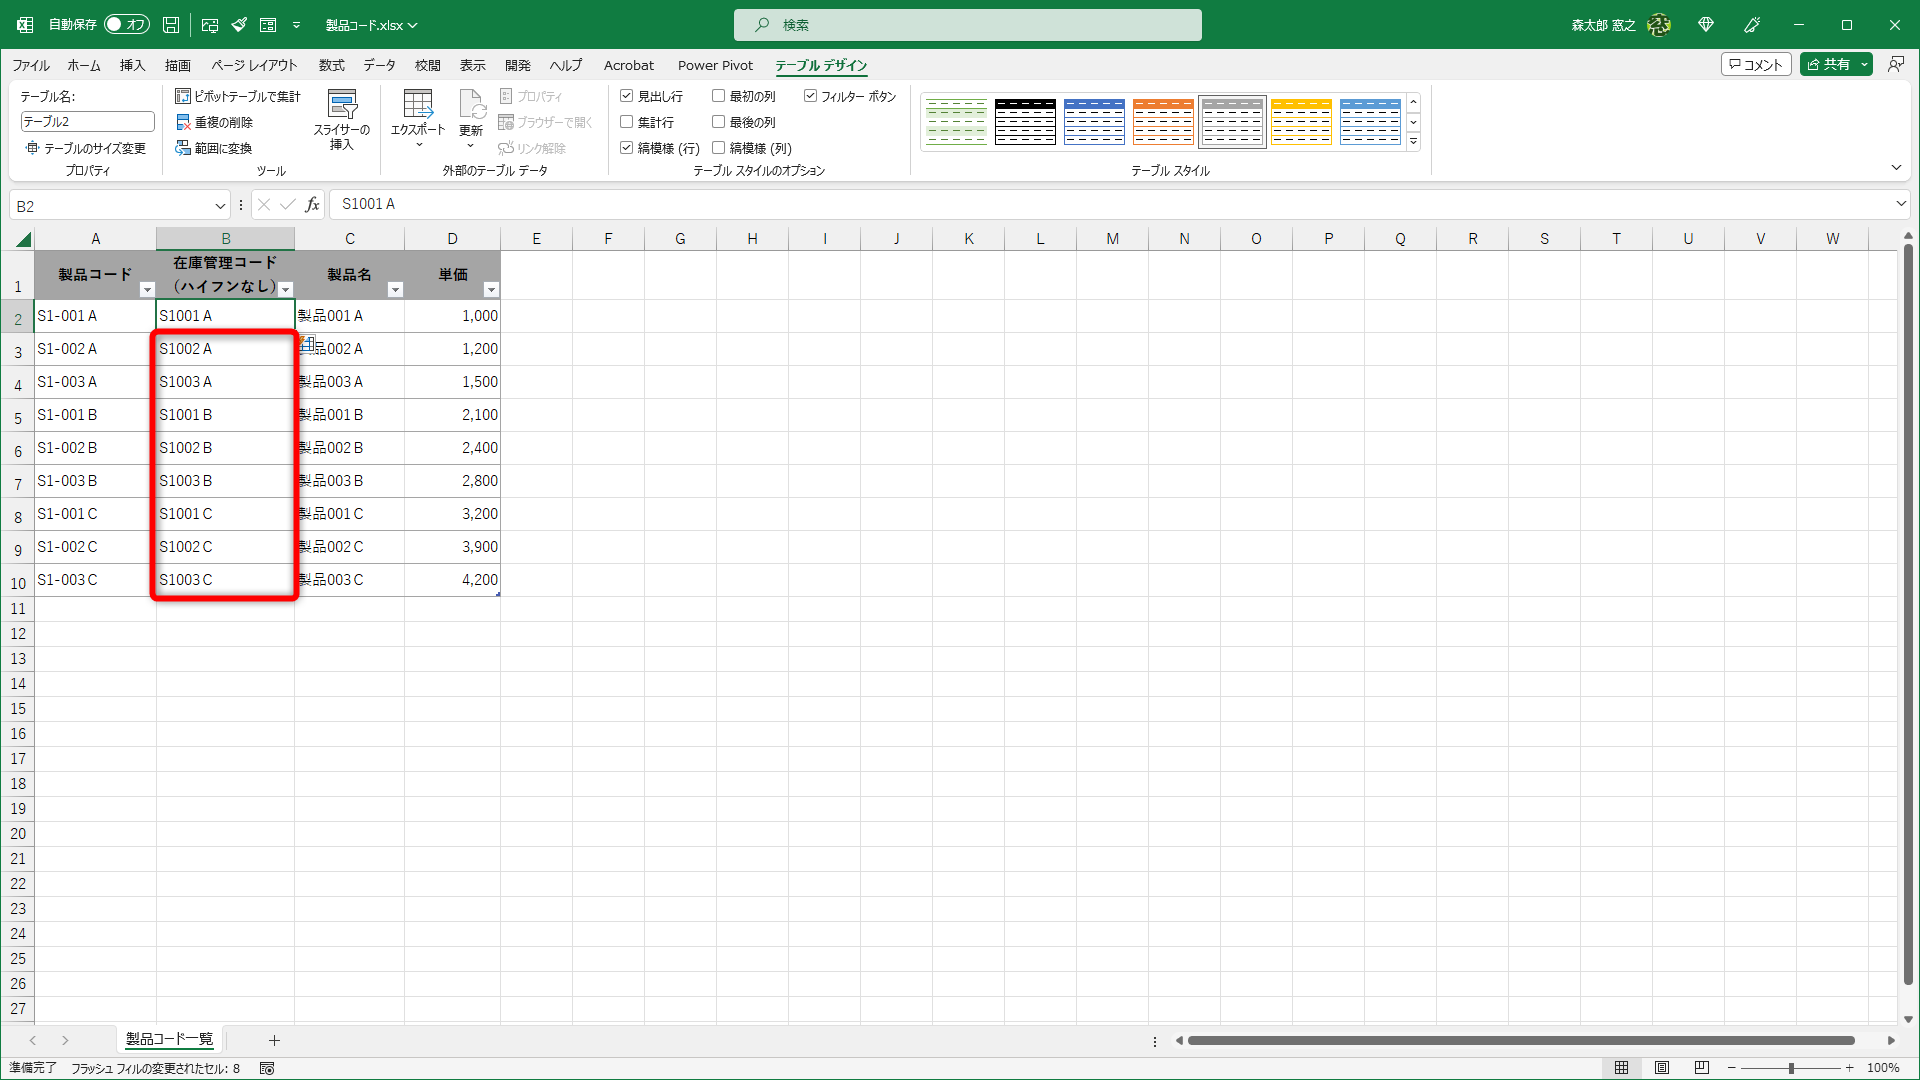Click Summarize with PivotTable
The image size is (1920, 1080).
tap(238, 96)
